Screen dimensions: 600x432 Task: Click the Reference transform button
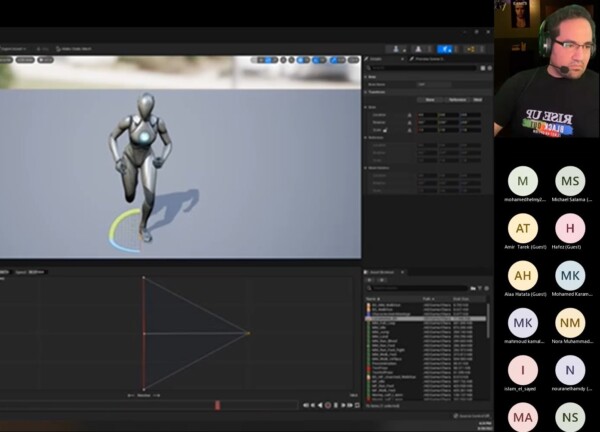[x=456, y=100]
